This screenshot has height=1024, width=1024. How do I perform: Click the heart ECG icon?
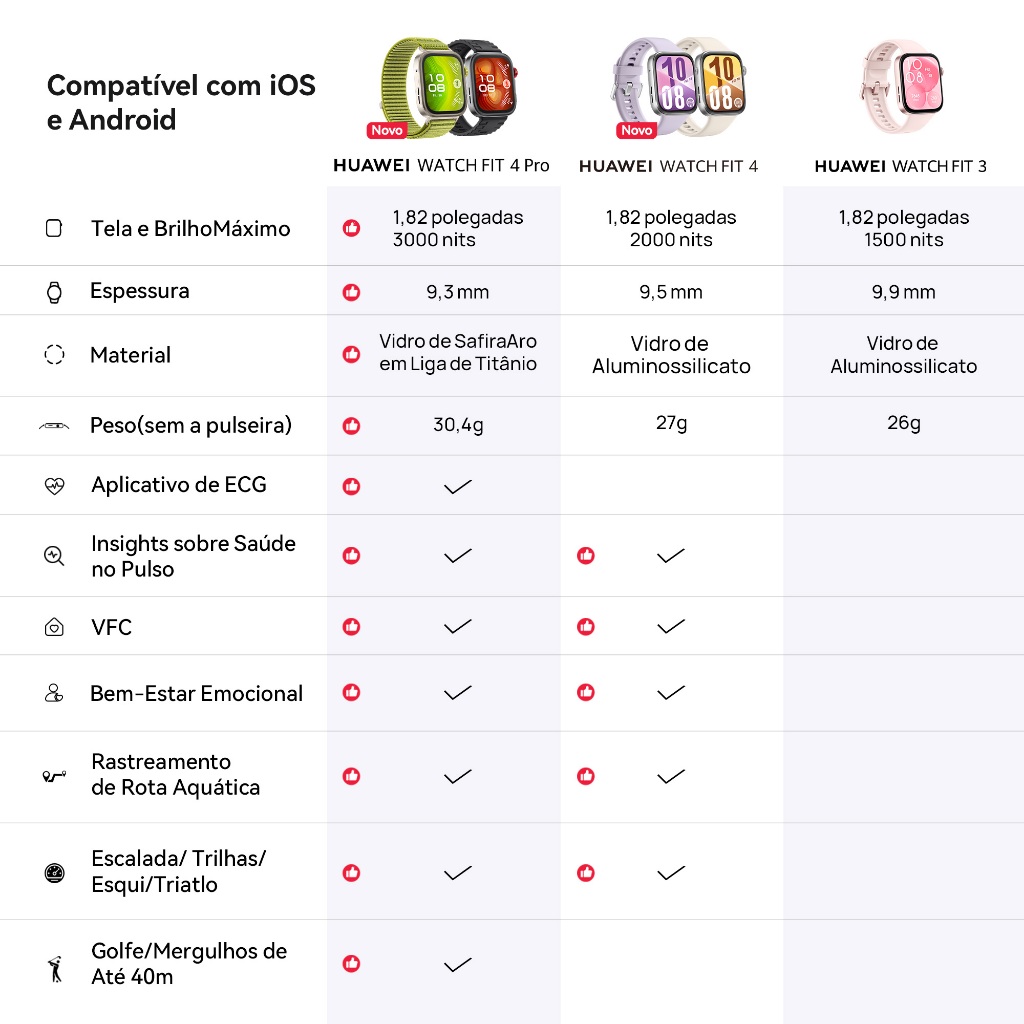tap(54, 486)
